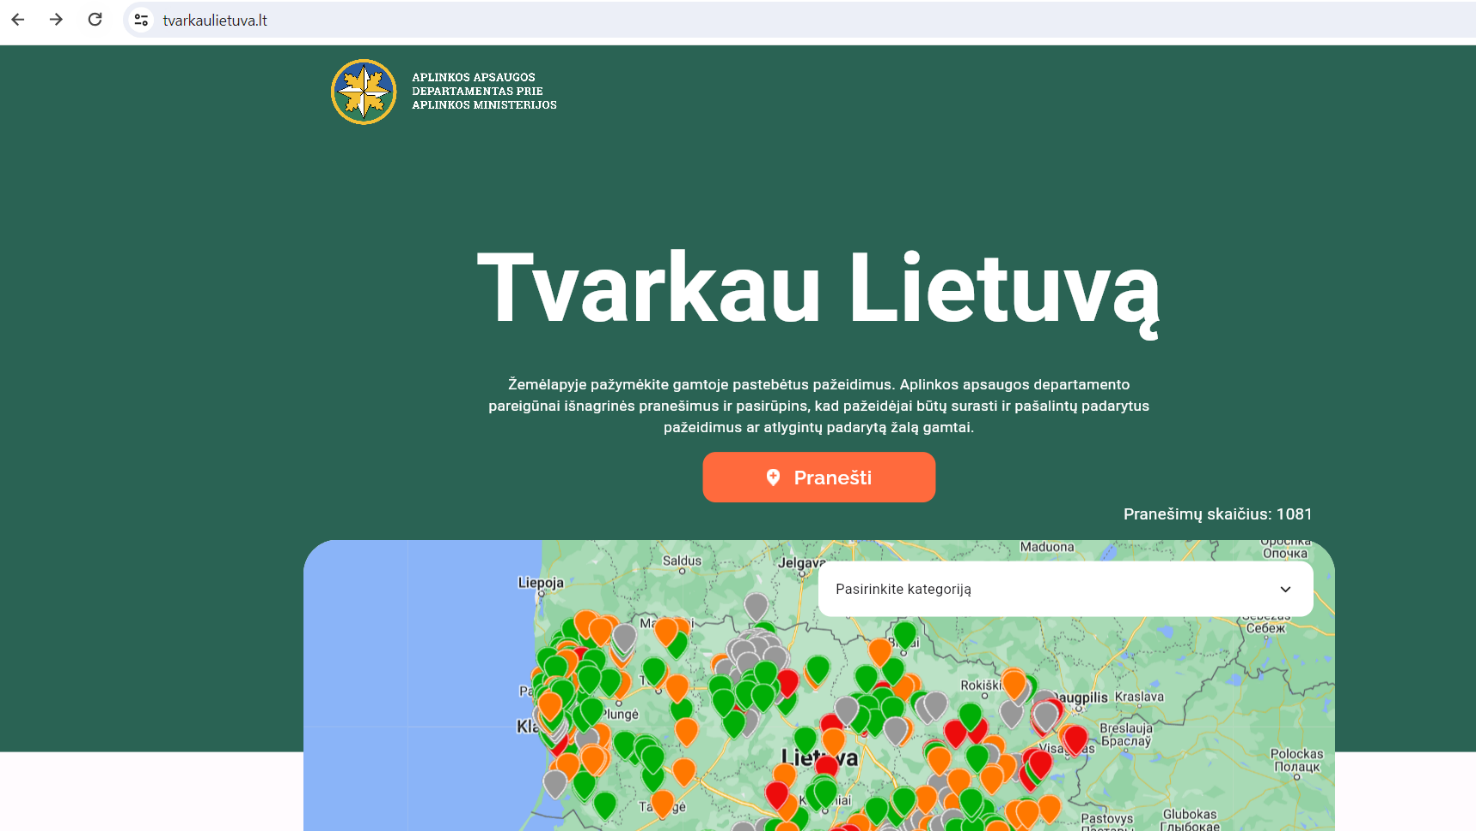Click the Liepoja city label on map
The width and height of the screenshot is (1476, 831).
click(x=540, y=582)
